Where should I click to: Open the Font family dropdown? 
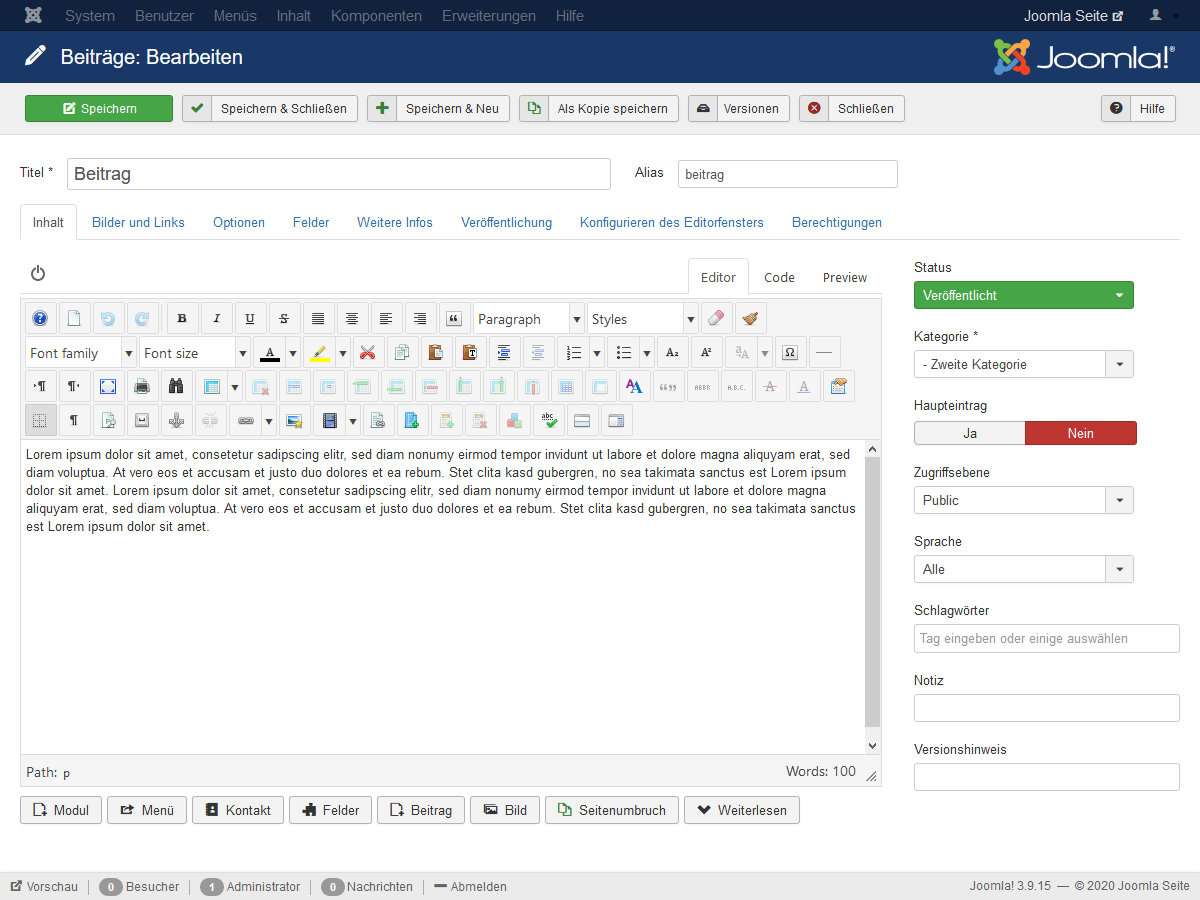tap(81, 353)
